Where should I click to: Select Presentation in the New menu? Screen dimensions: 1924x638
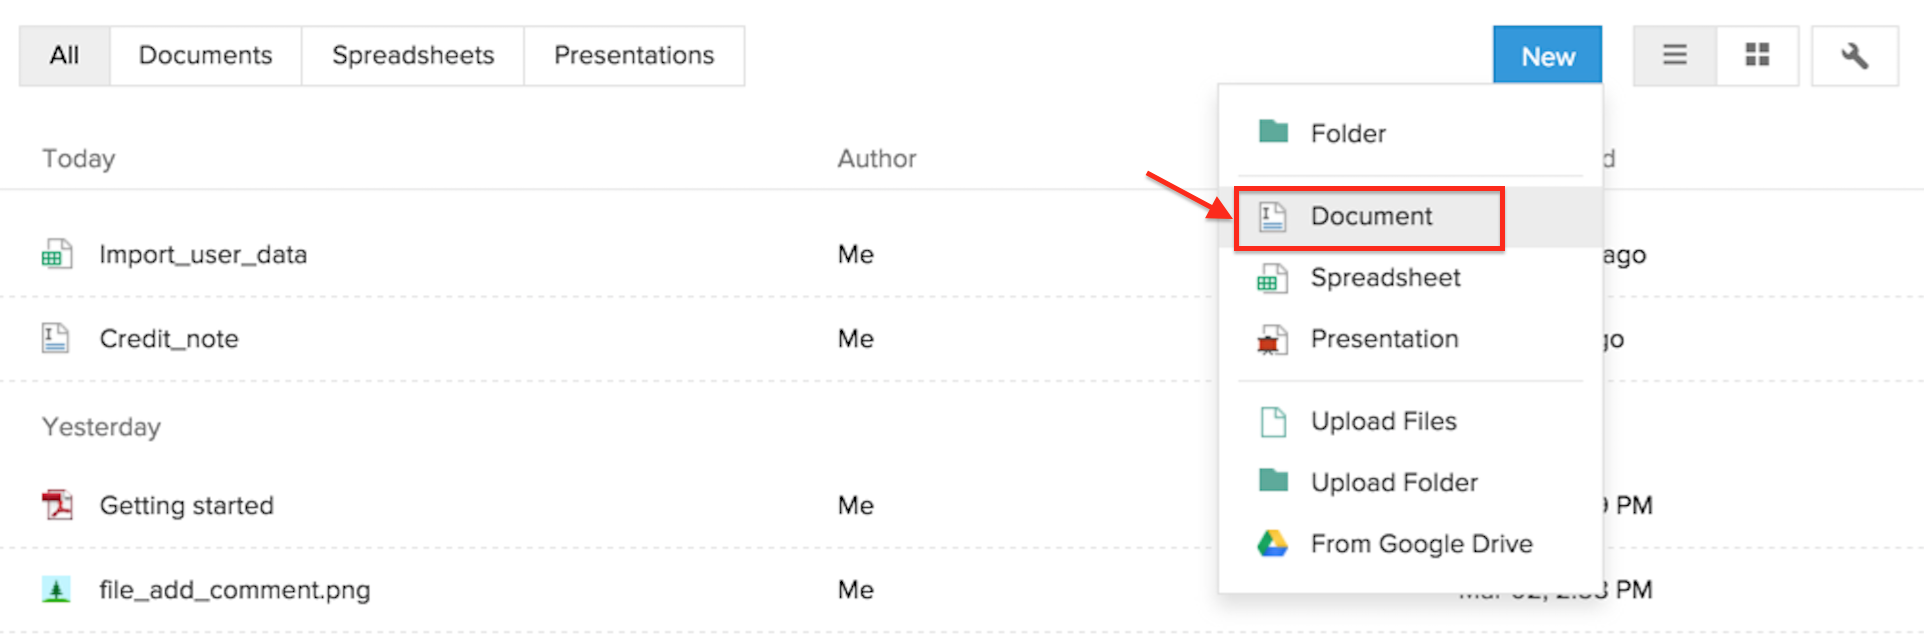[1384, 339]
